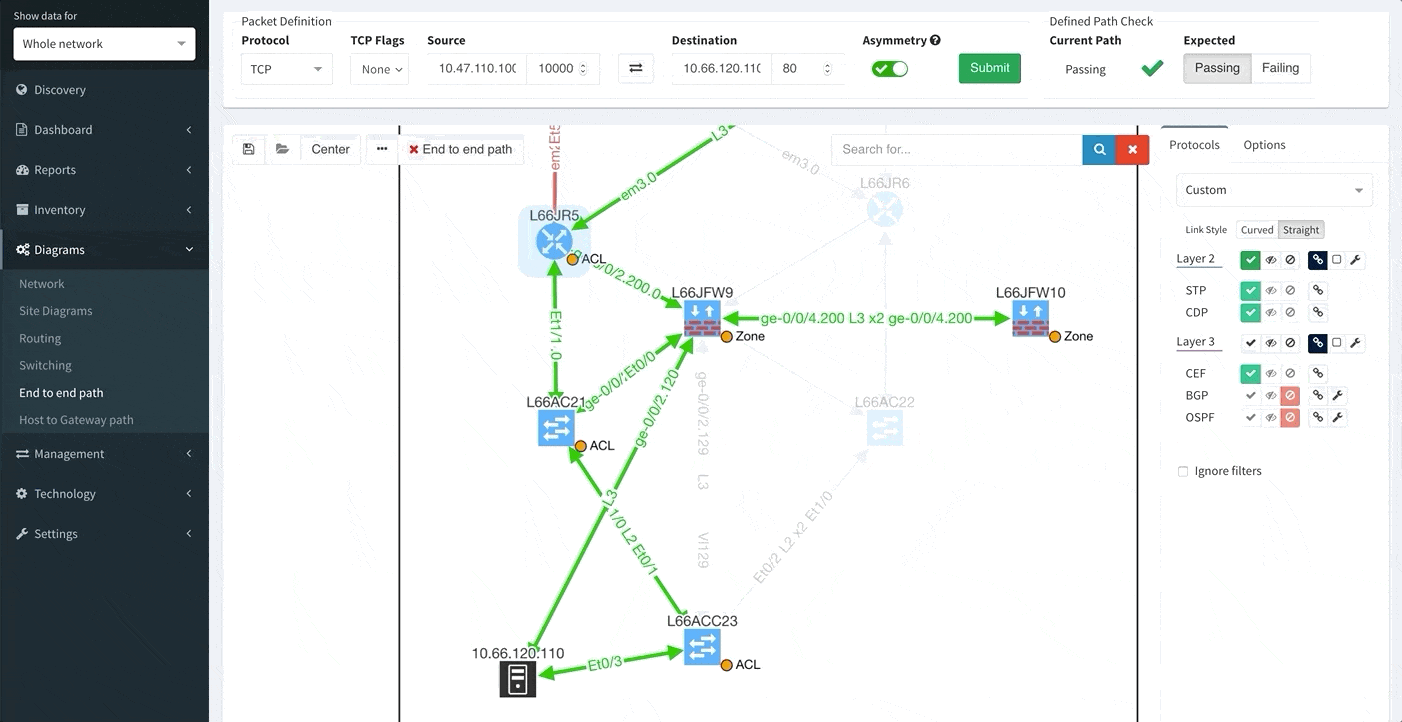Expand the Reports sidebar menu
Viewport: 1402px width, 722px height.
coord(104,170)
